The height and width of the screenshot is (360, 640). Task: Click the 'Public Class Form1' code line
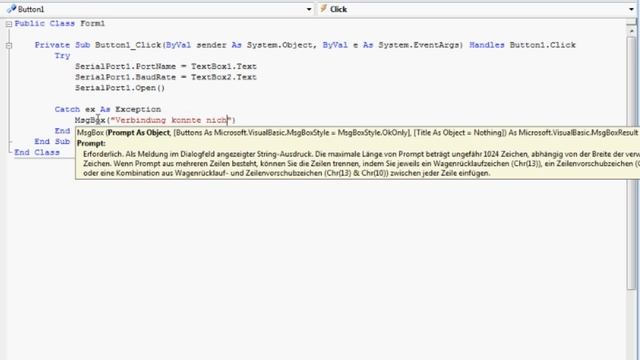60,24
